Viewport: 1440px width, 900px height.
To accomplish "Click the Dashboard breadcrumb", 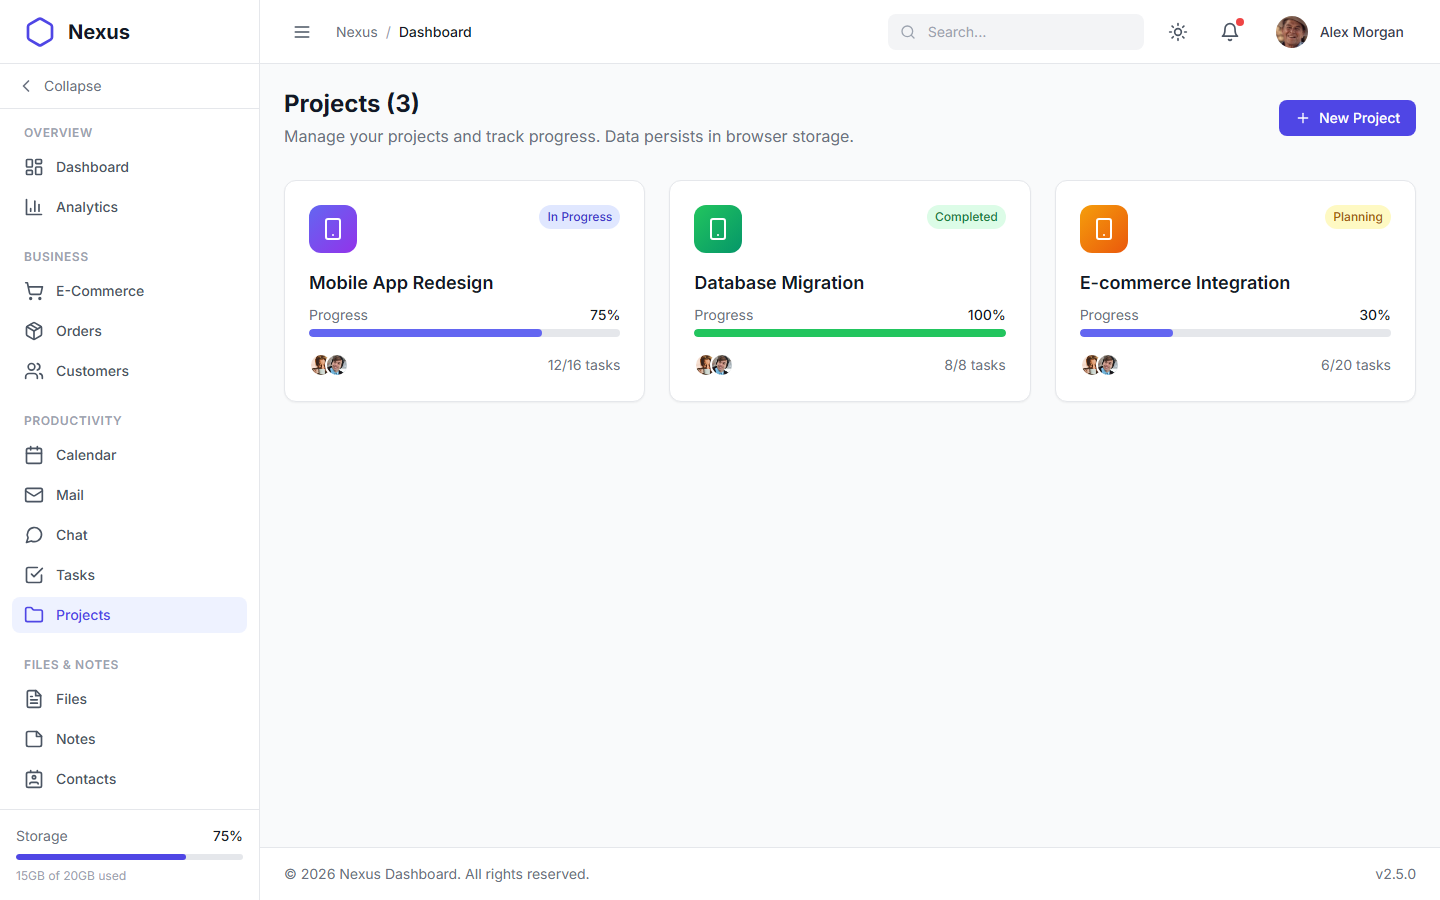I will point(435,32).
